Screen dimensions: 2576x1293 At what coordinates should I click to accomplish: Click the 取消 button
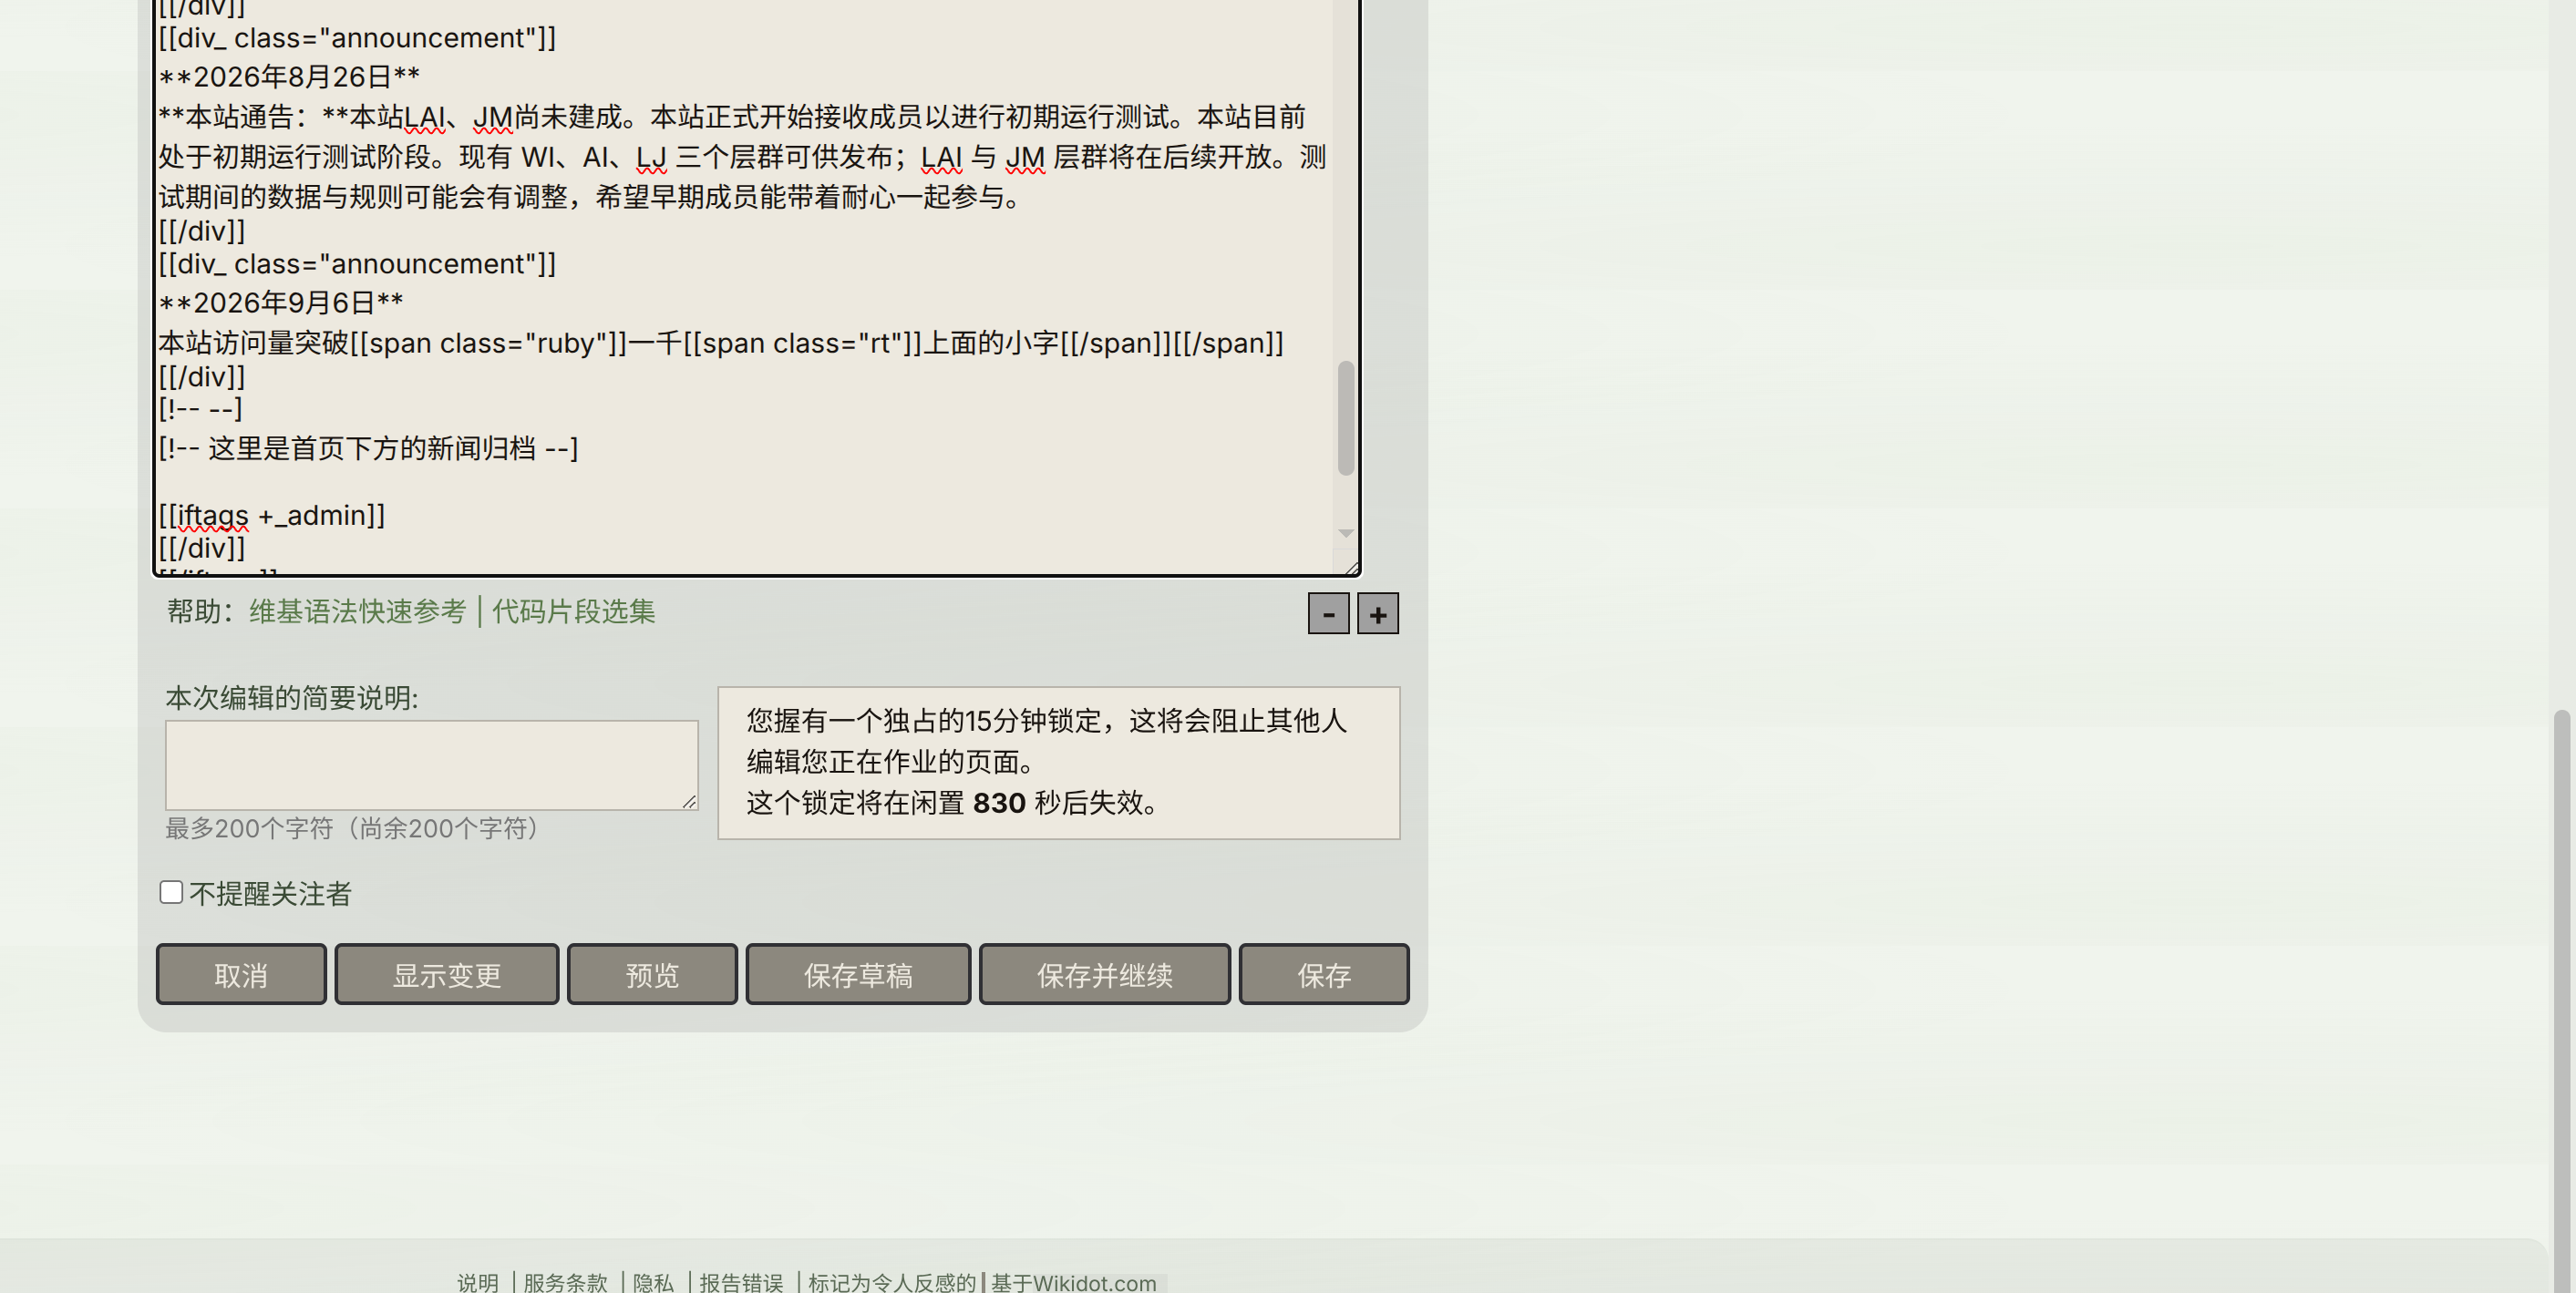[241, 974]
